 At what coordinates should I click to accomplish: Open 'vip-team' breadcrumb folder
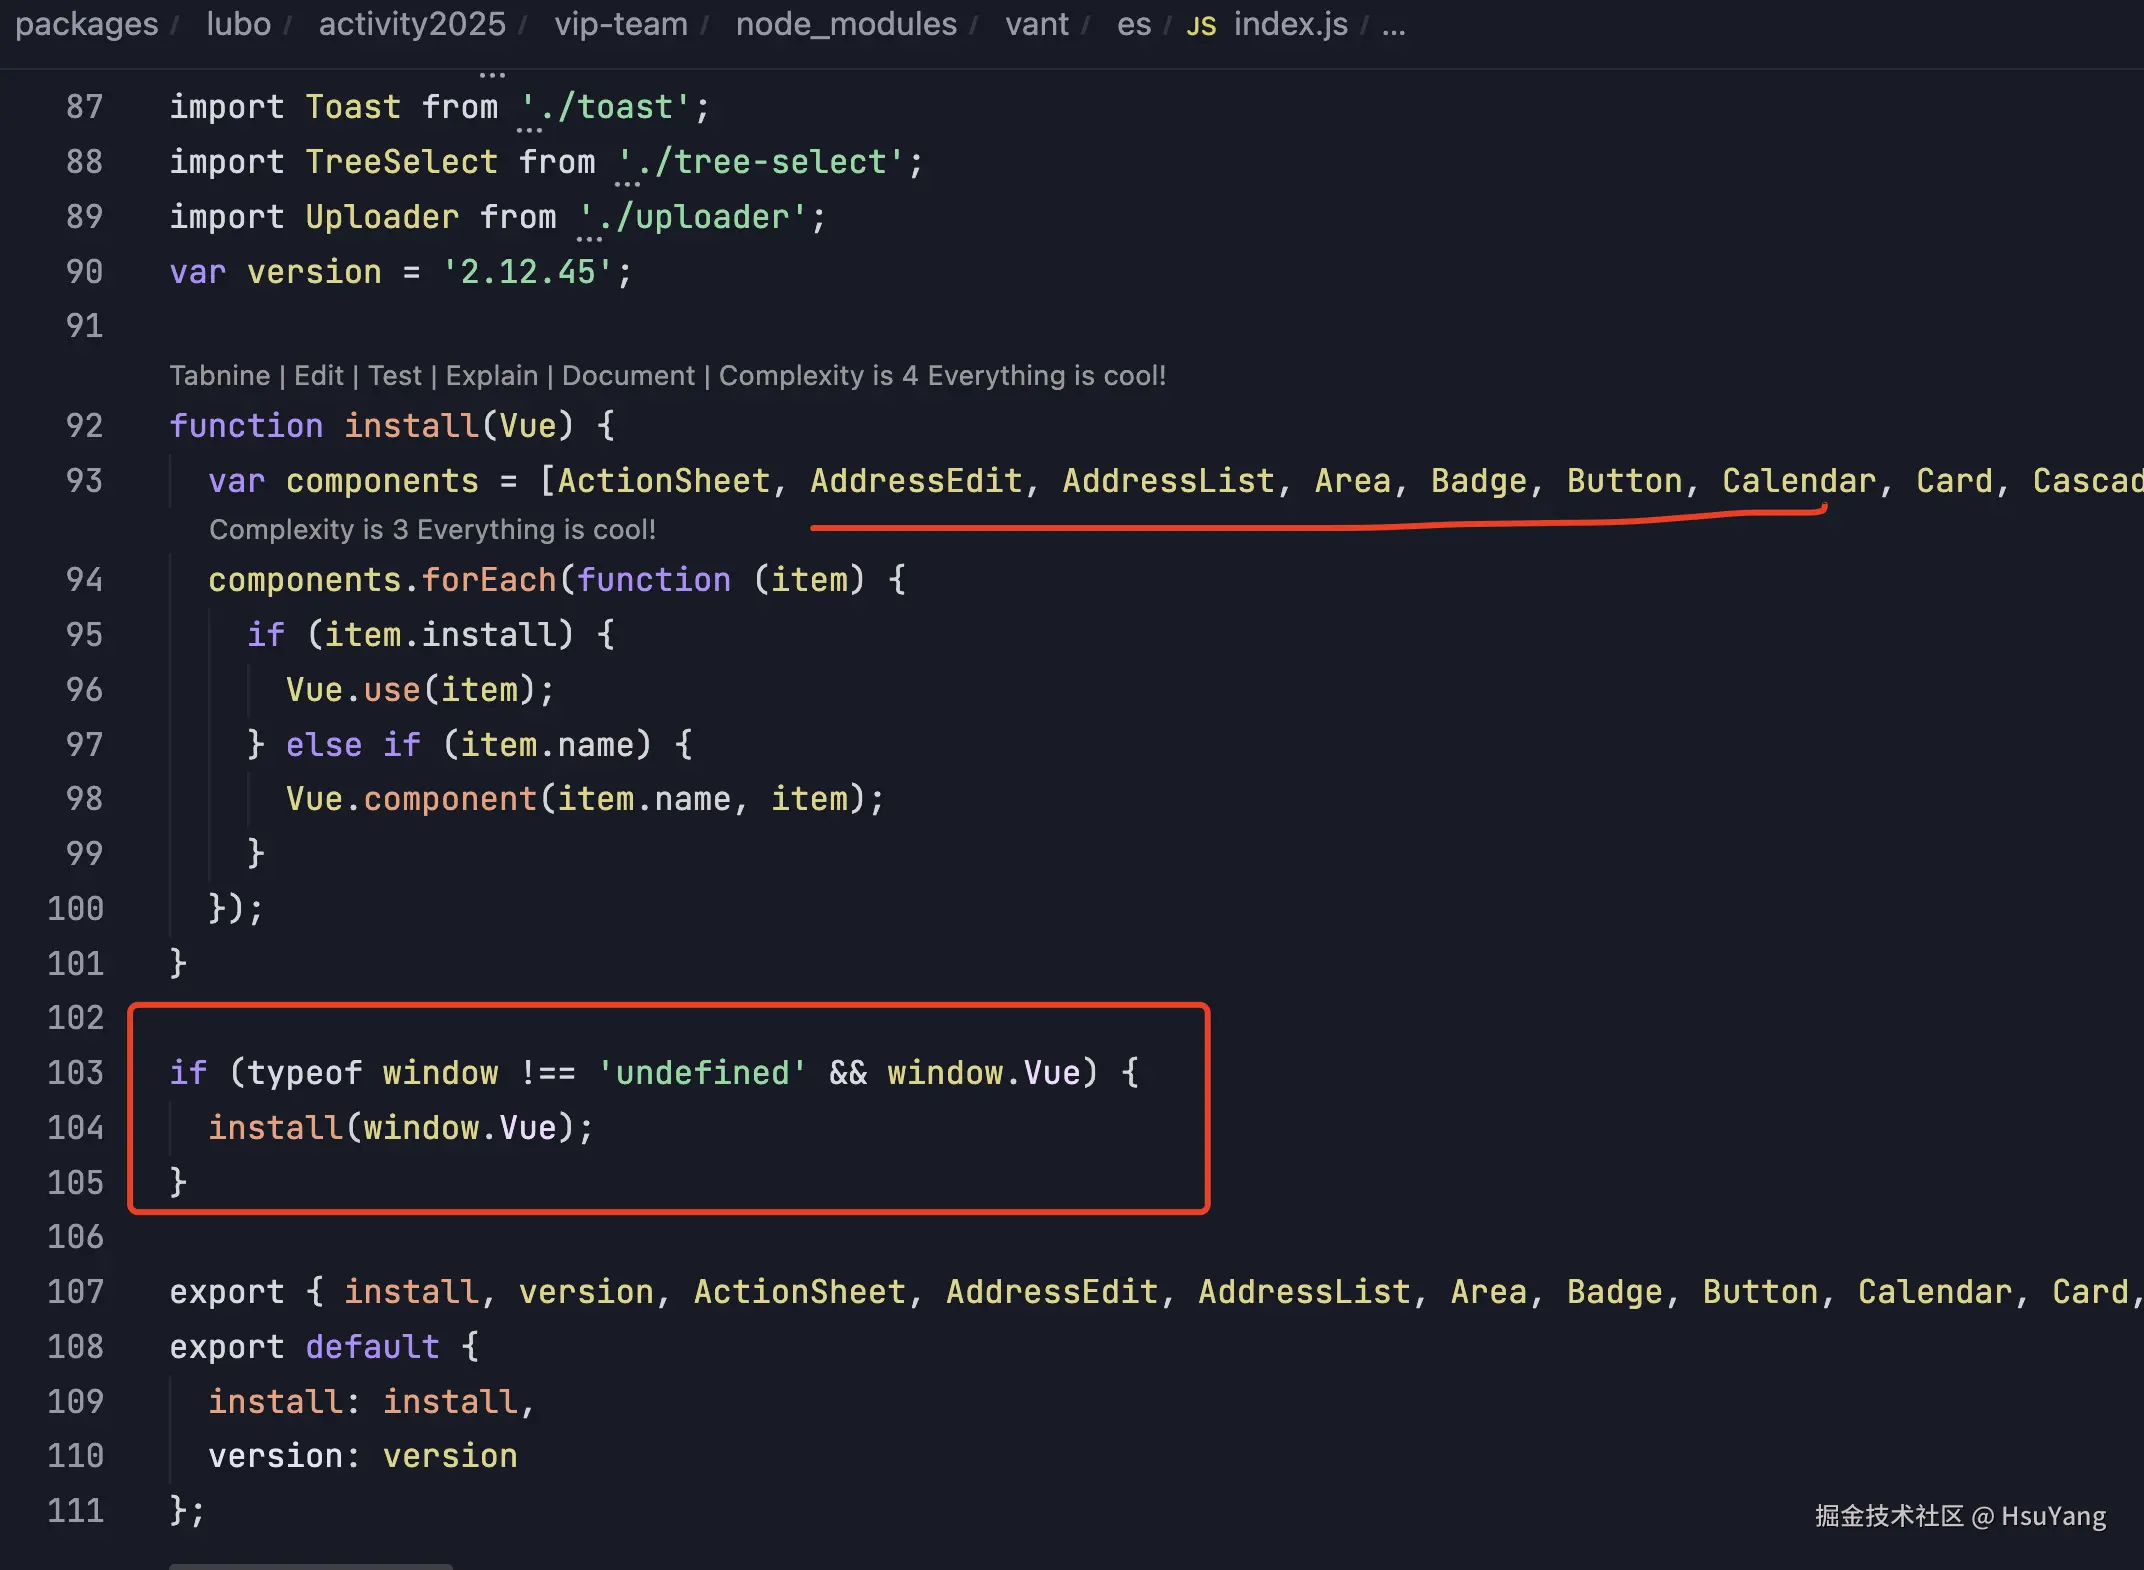click(621, 24)
